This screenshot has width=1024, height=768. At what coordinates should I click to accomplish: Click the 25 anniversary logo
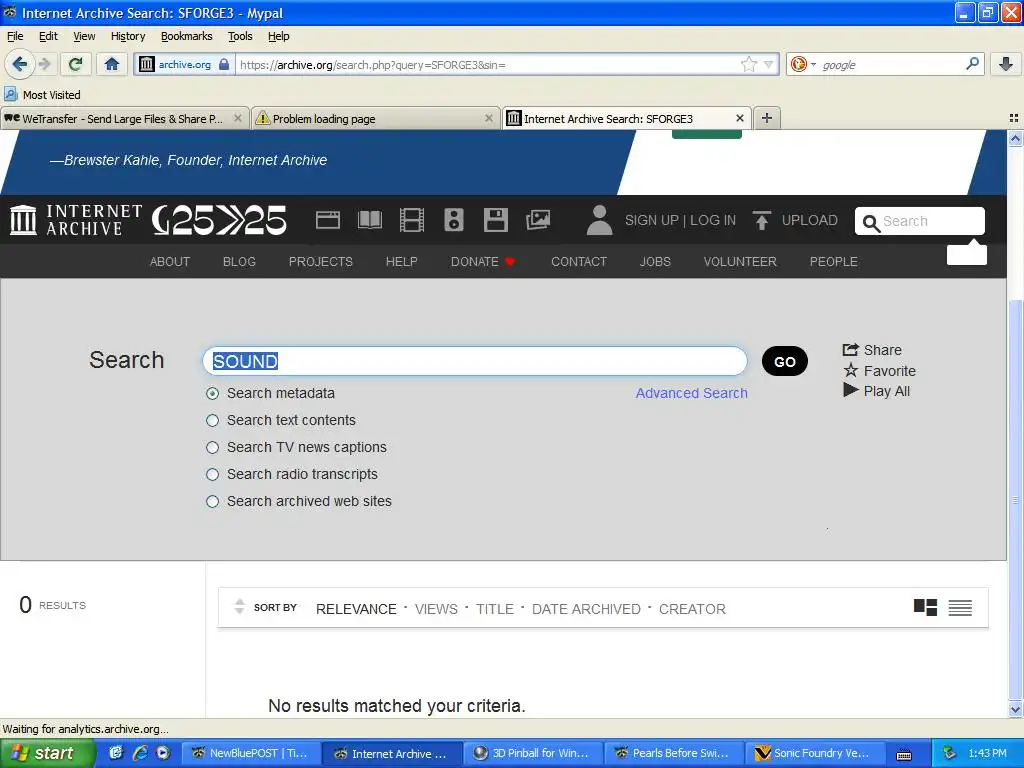tap(219, 220)
